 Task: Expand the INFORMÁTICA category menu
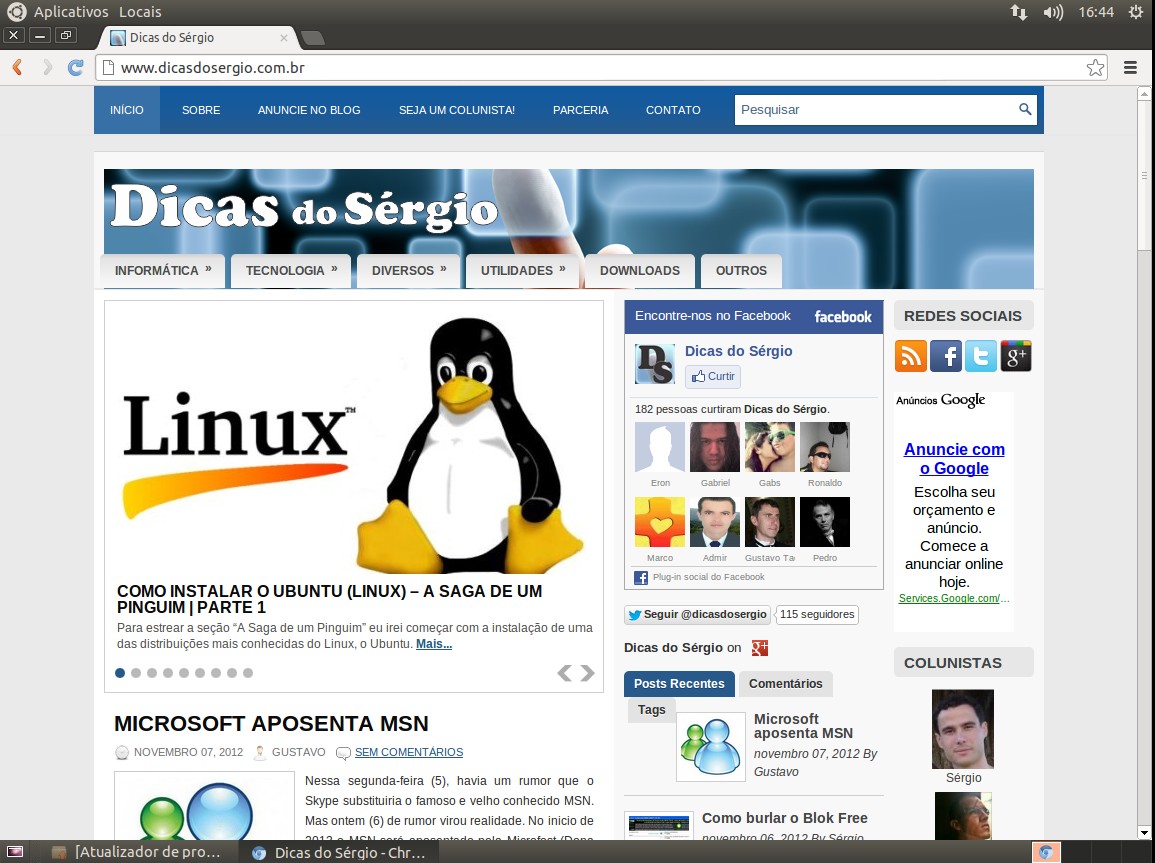point(163,271)
